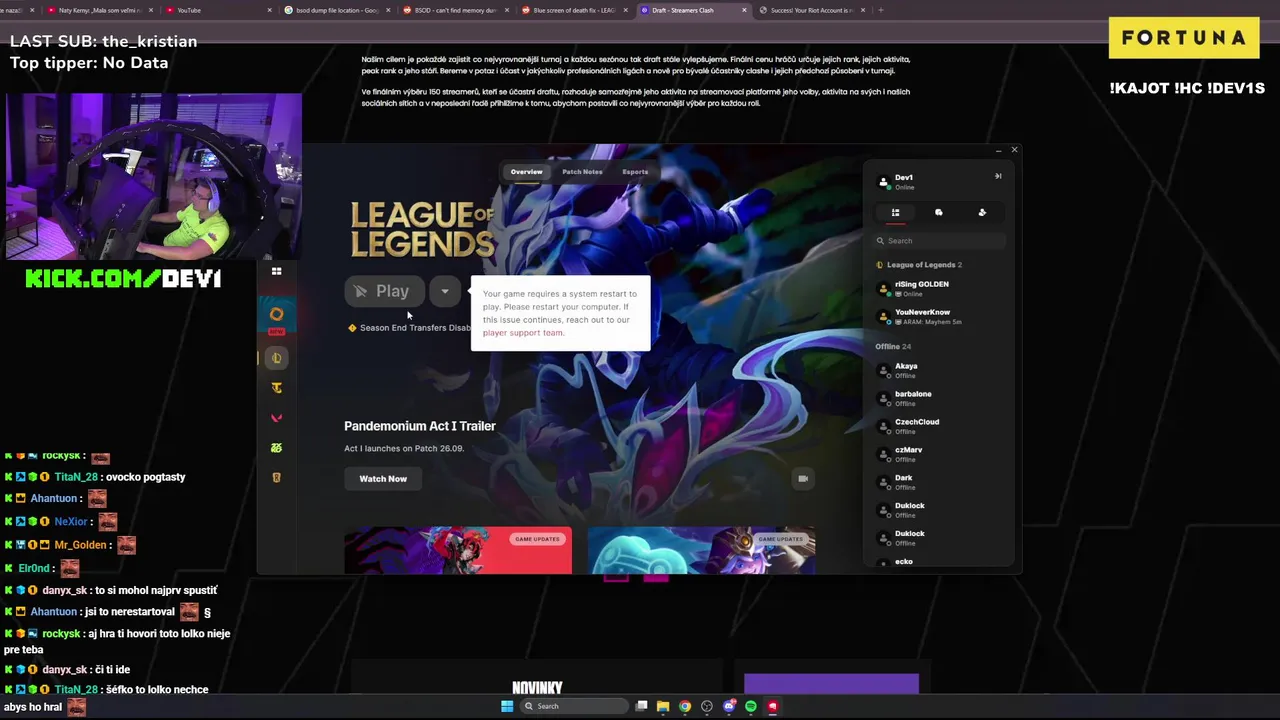The image size is (1280, 720).
Task: Collapse the League of Legends friends group
Action: (x=919, y=265)
